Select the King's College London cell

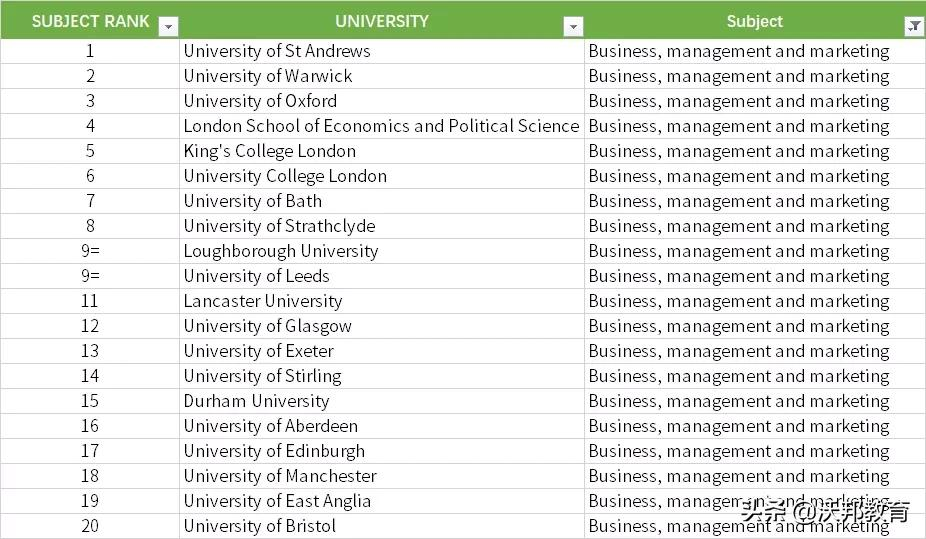(270, 151)
